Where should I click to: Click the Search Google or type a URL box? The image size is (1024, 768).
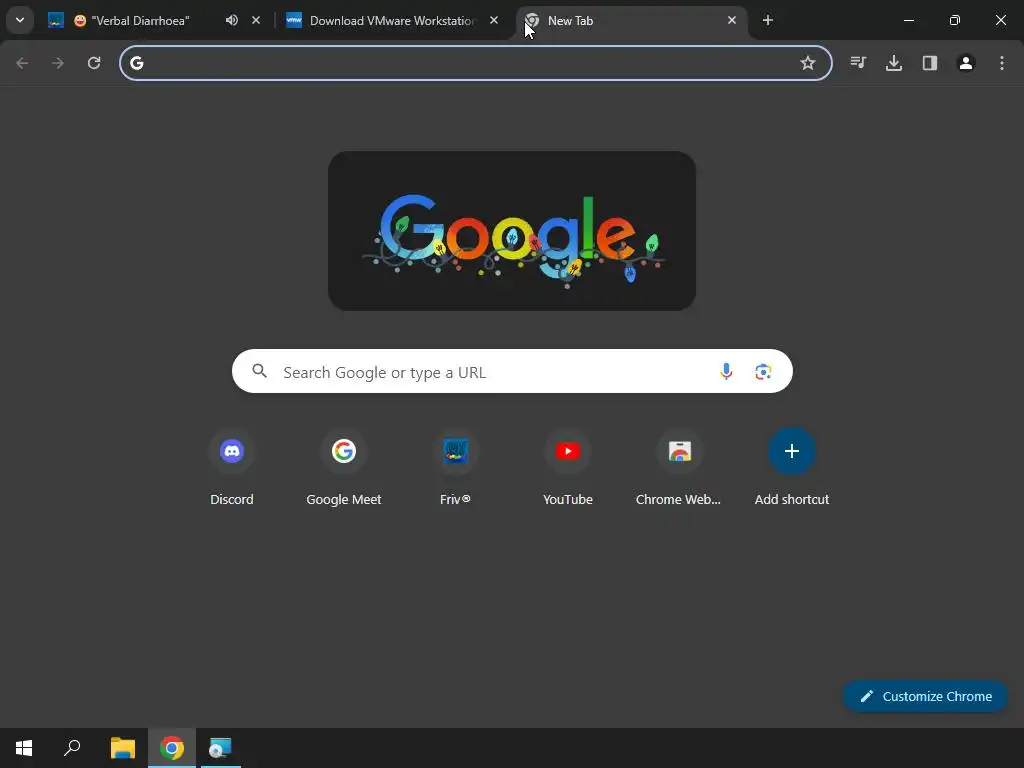tap(512, 372)
